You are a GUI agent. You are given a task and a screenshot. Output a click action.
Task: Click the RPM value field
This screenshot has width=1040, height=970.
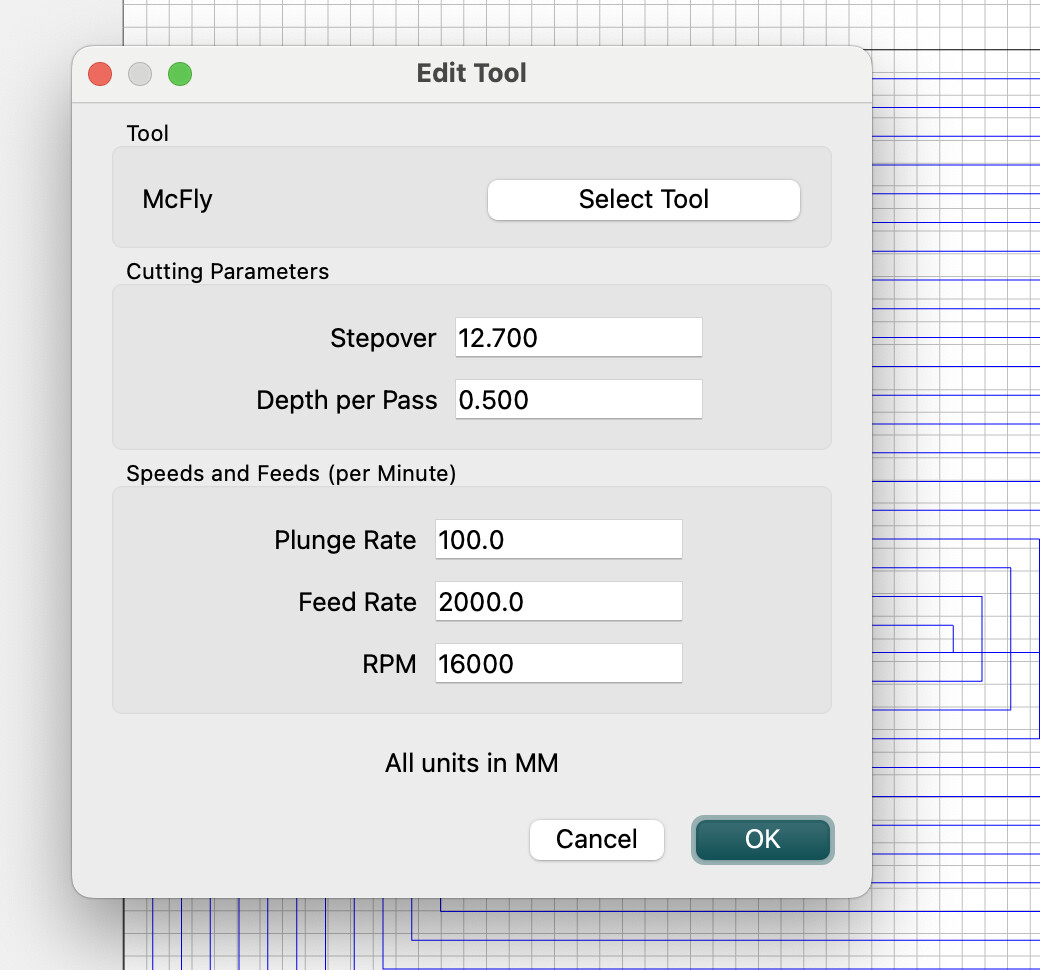[558, 664]
